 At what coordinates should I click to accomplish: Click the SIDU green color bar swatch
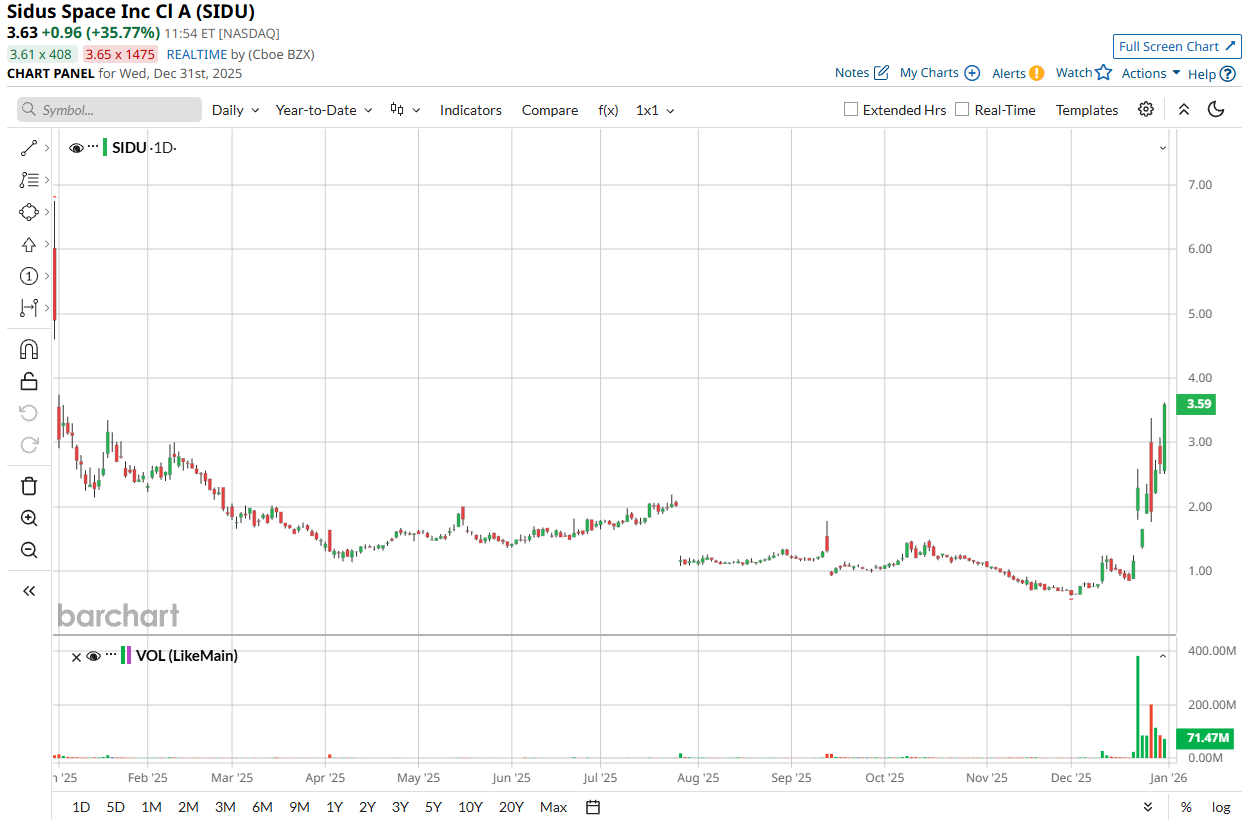click(x=105, y=148)
